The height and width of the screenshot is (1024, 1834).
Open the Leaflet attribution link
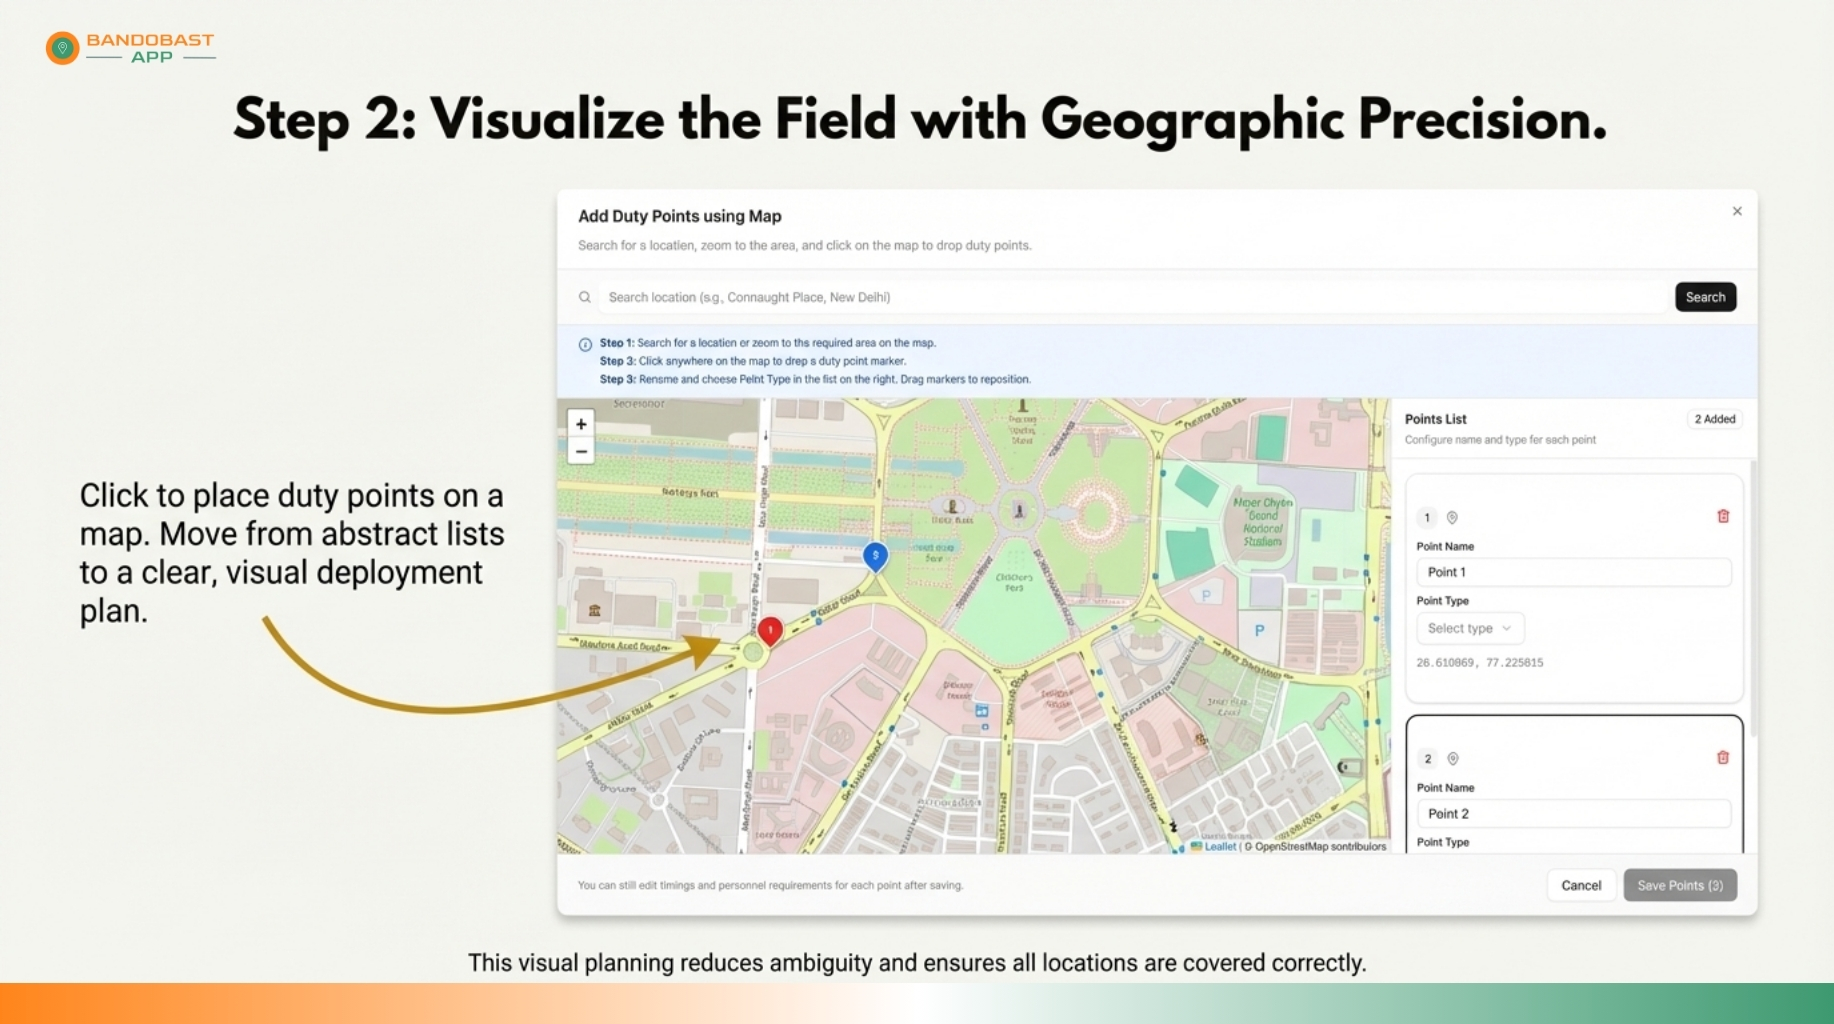pos(1219,846)
